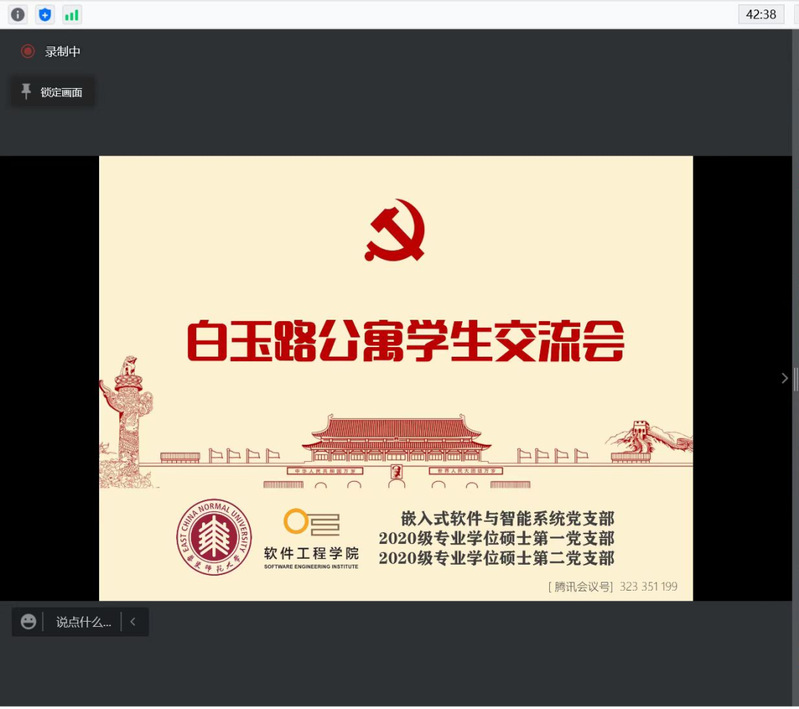Click the blue security shield icon
The height and width of the screenshot is (709, 799).
tap(44, 14)
